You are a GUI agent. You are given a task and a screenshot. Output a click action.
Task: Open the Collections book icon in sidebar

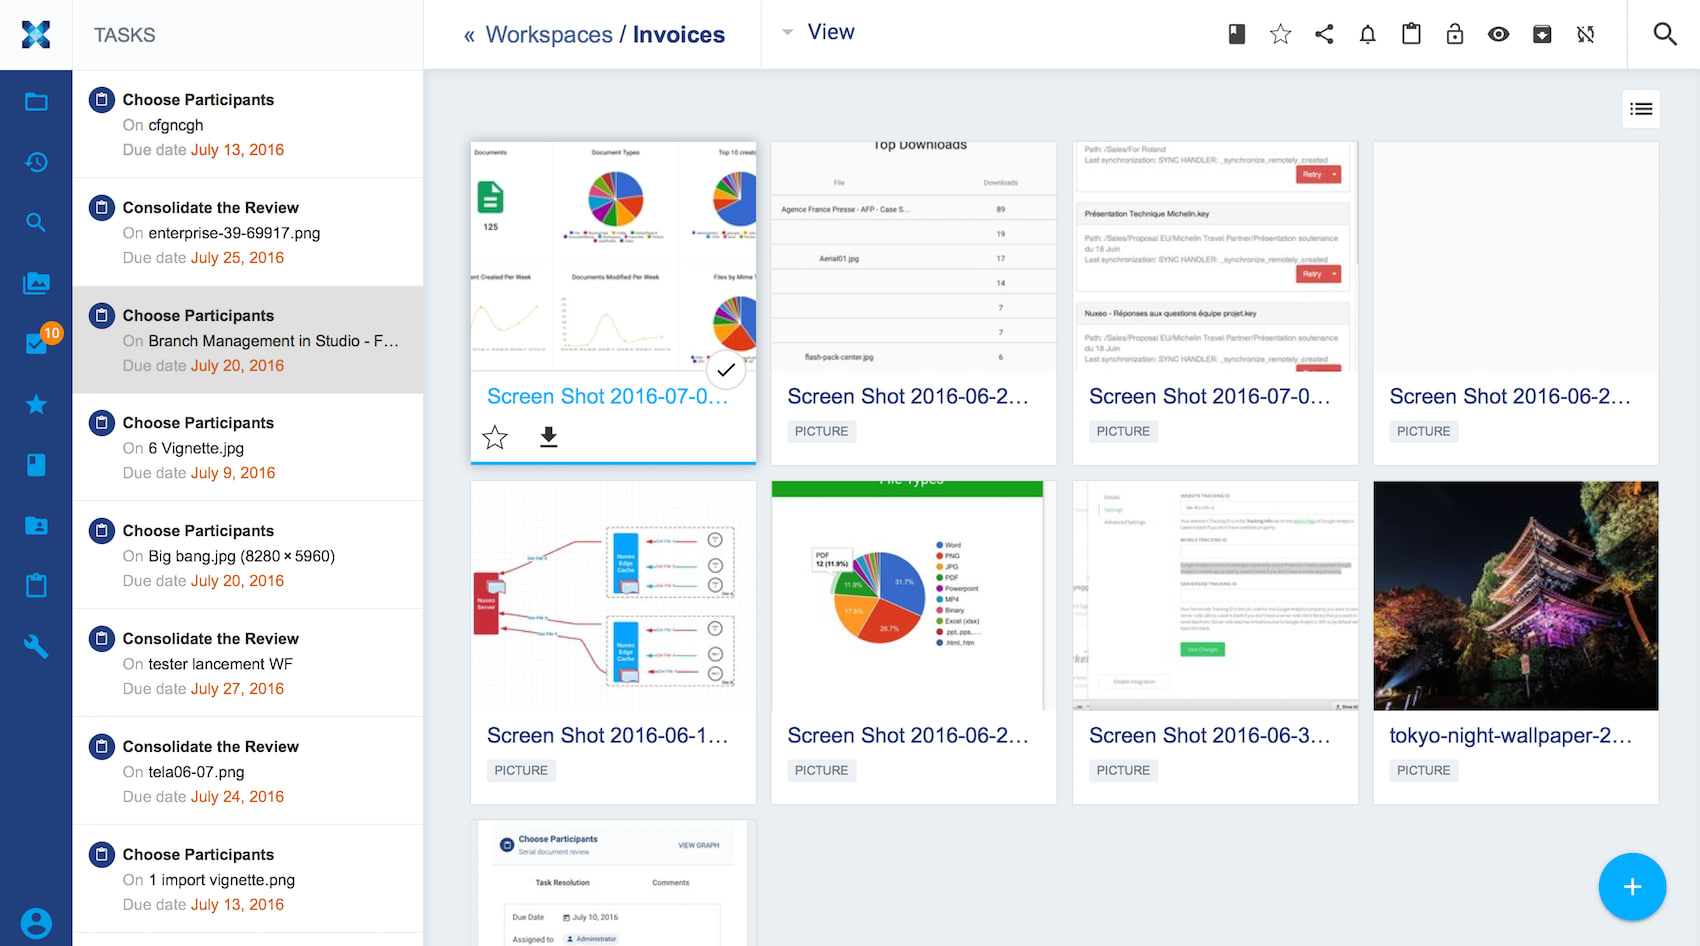(36, 464)
